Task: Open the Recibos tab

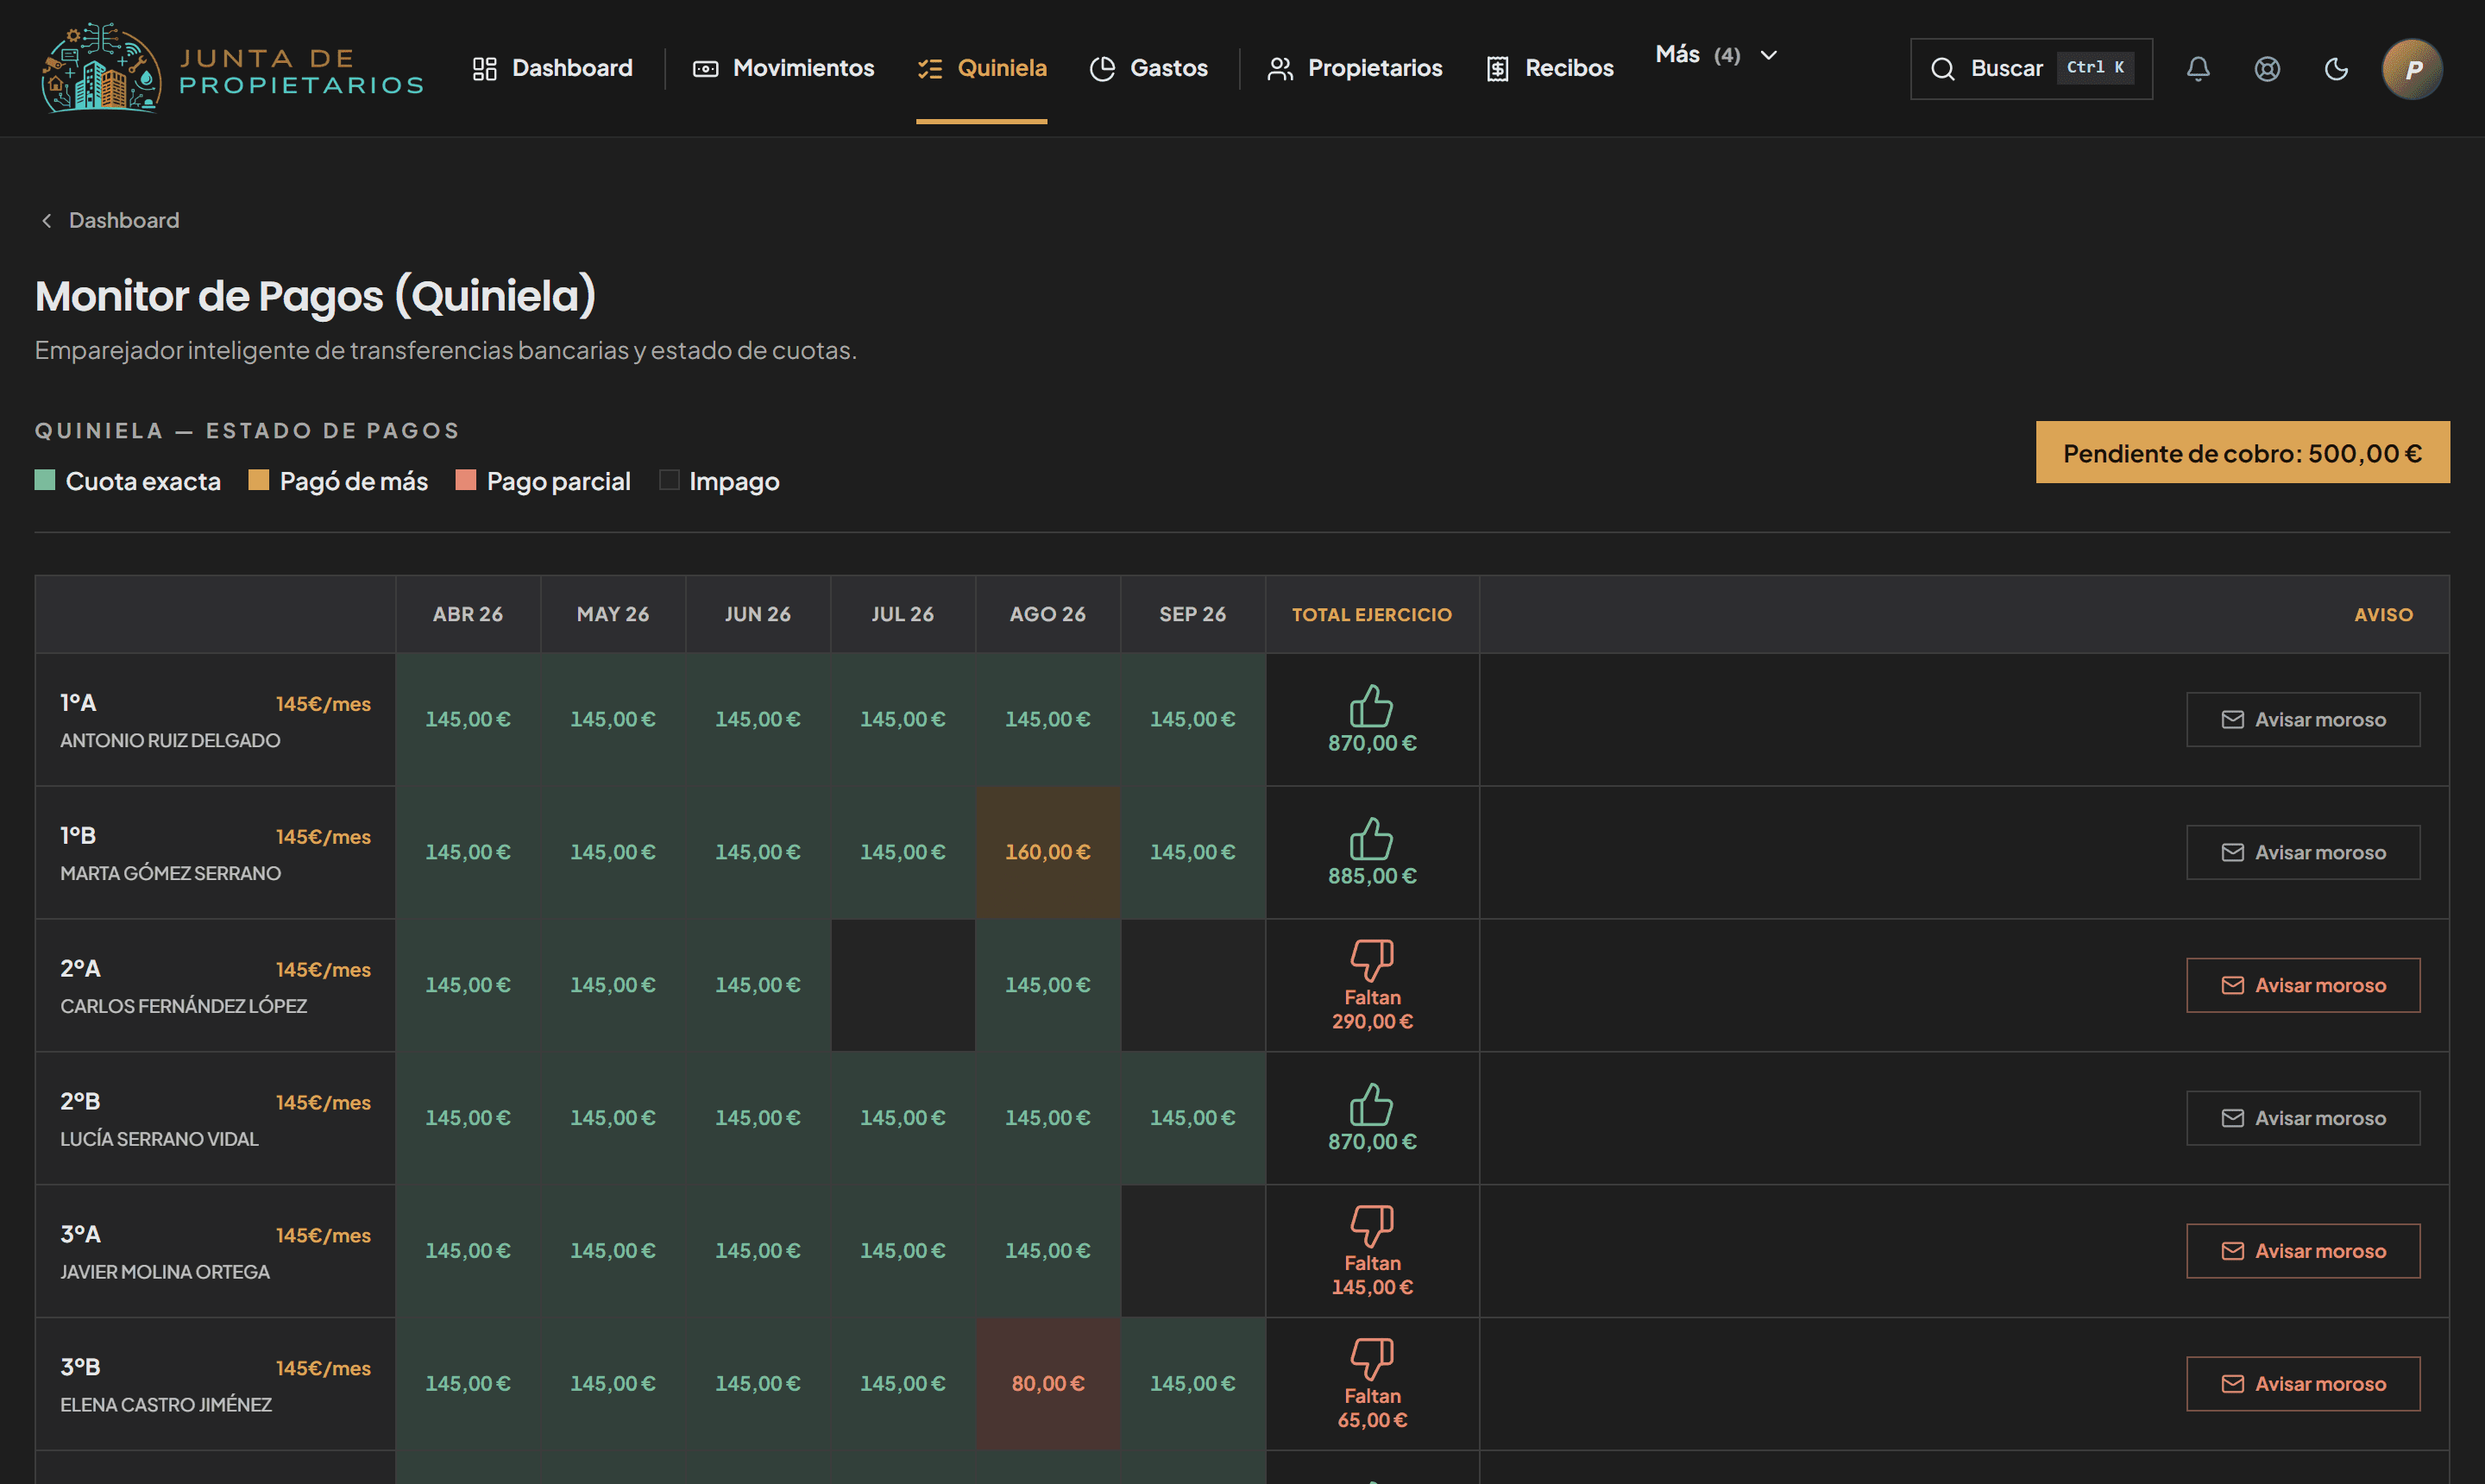Action: 1549,68
